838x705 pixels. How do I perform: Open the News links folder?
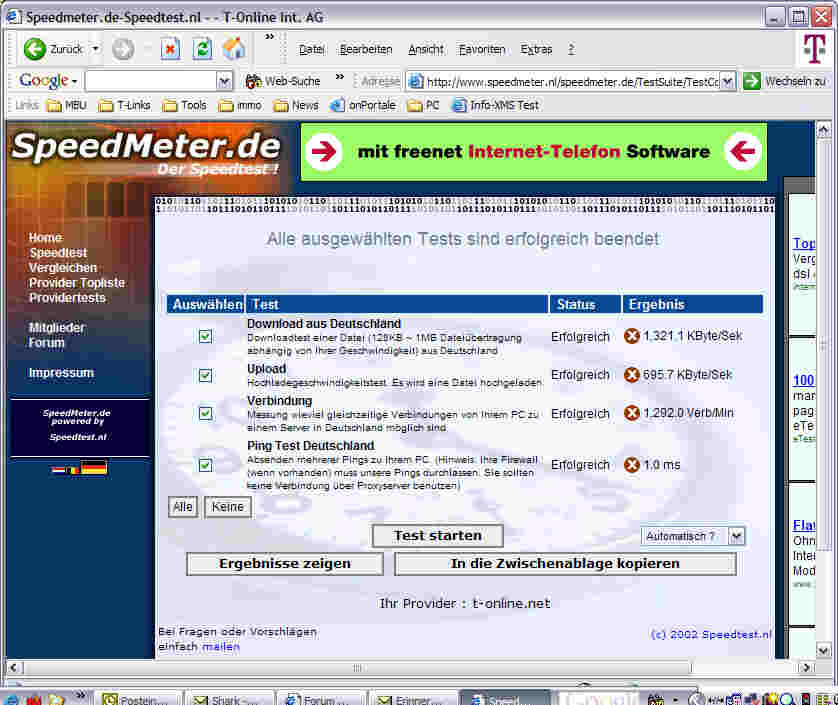(x=296, y=105)
